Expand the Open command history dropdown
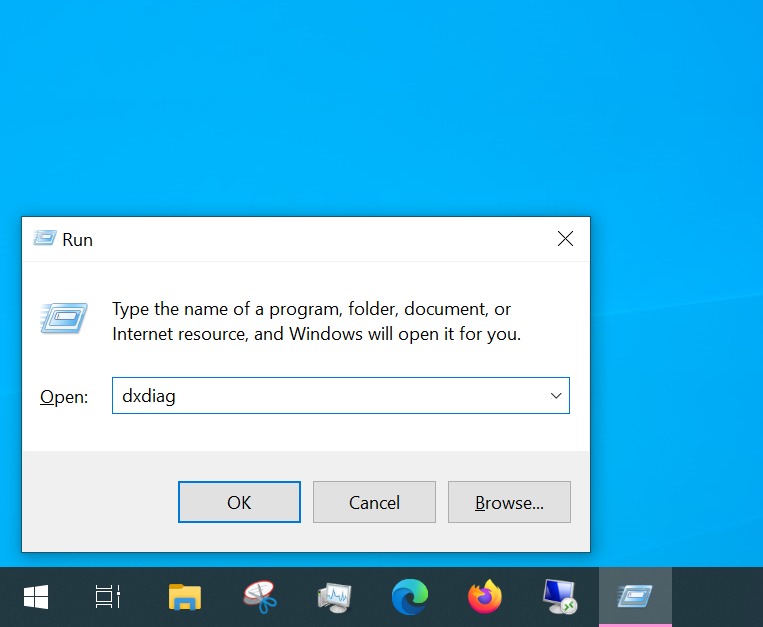The image size is (763, 627). coord(556,396)
